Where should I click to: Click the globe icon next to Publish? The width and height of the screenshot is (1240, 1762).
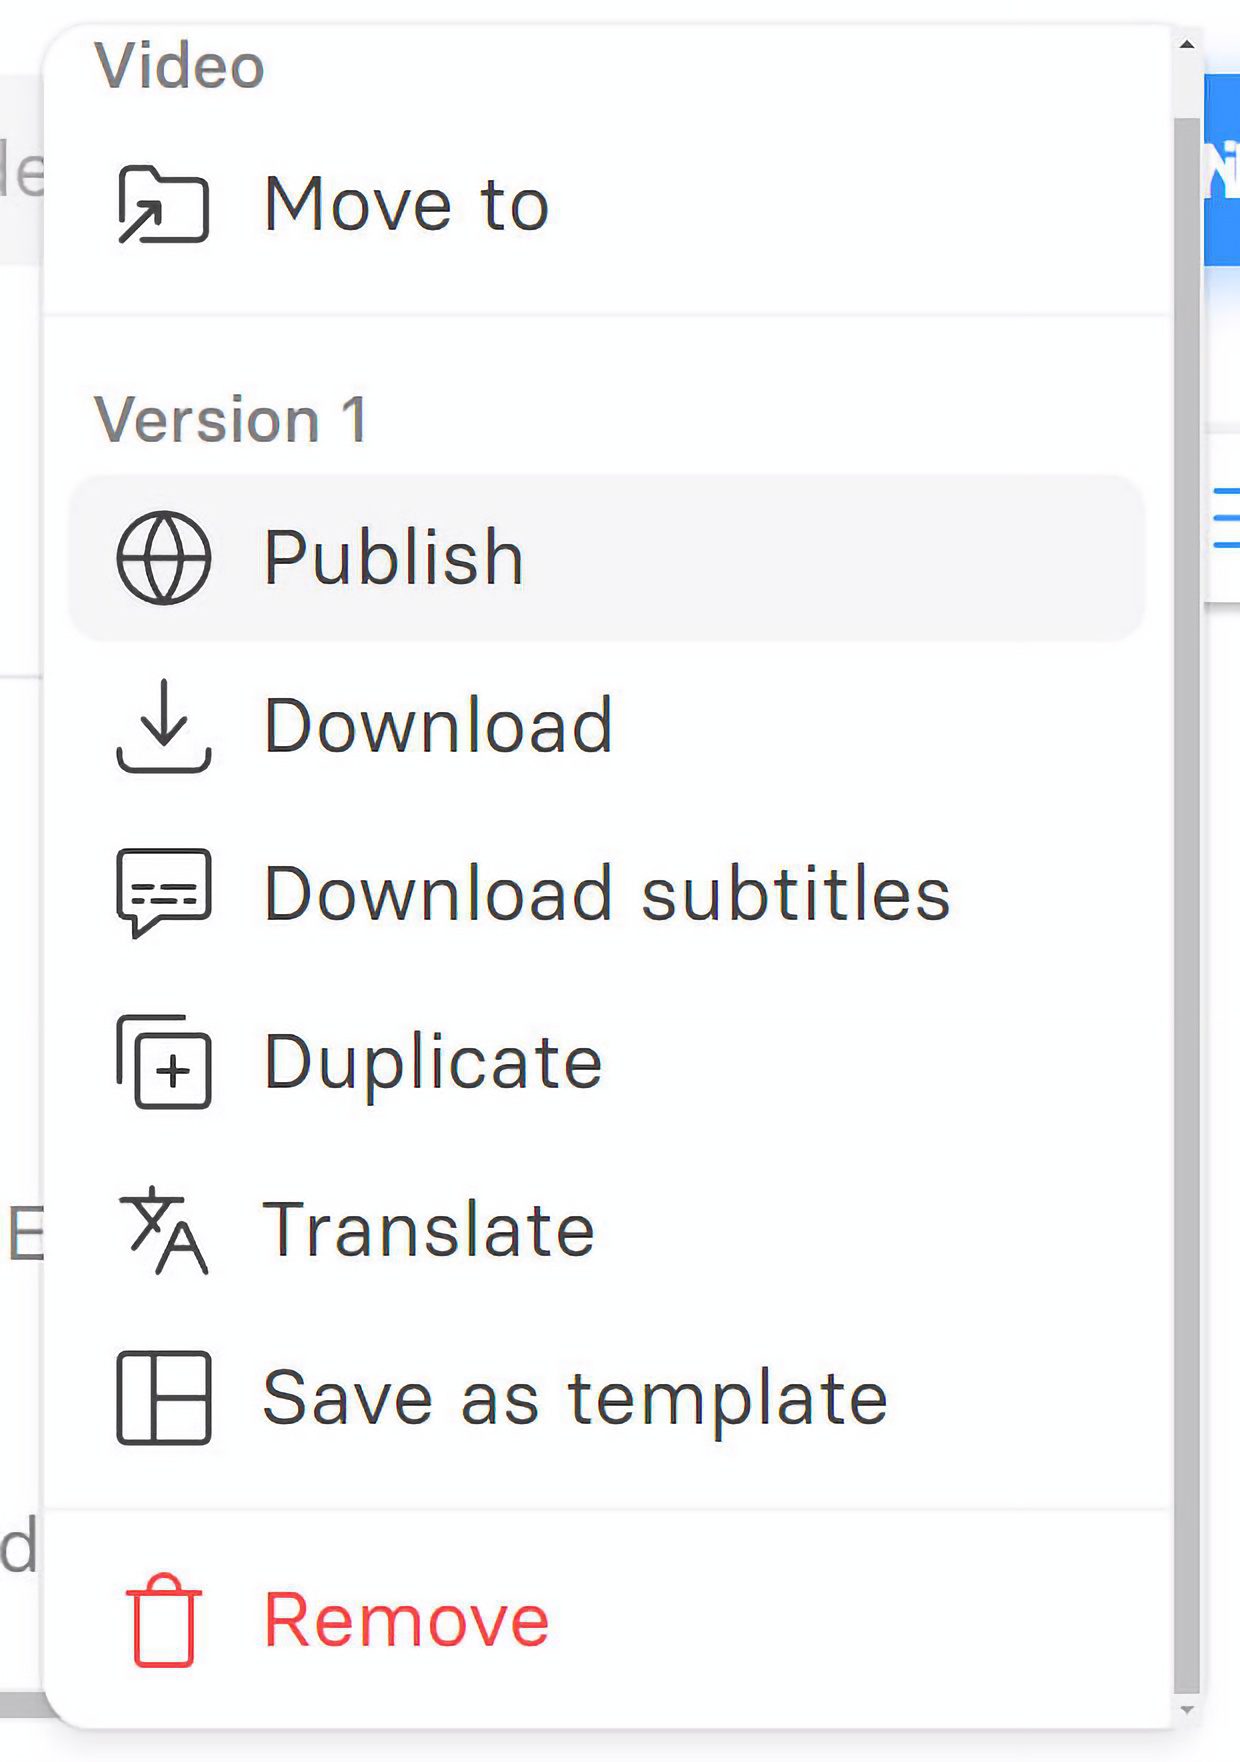[x=163, y=558]
